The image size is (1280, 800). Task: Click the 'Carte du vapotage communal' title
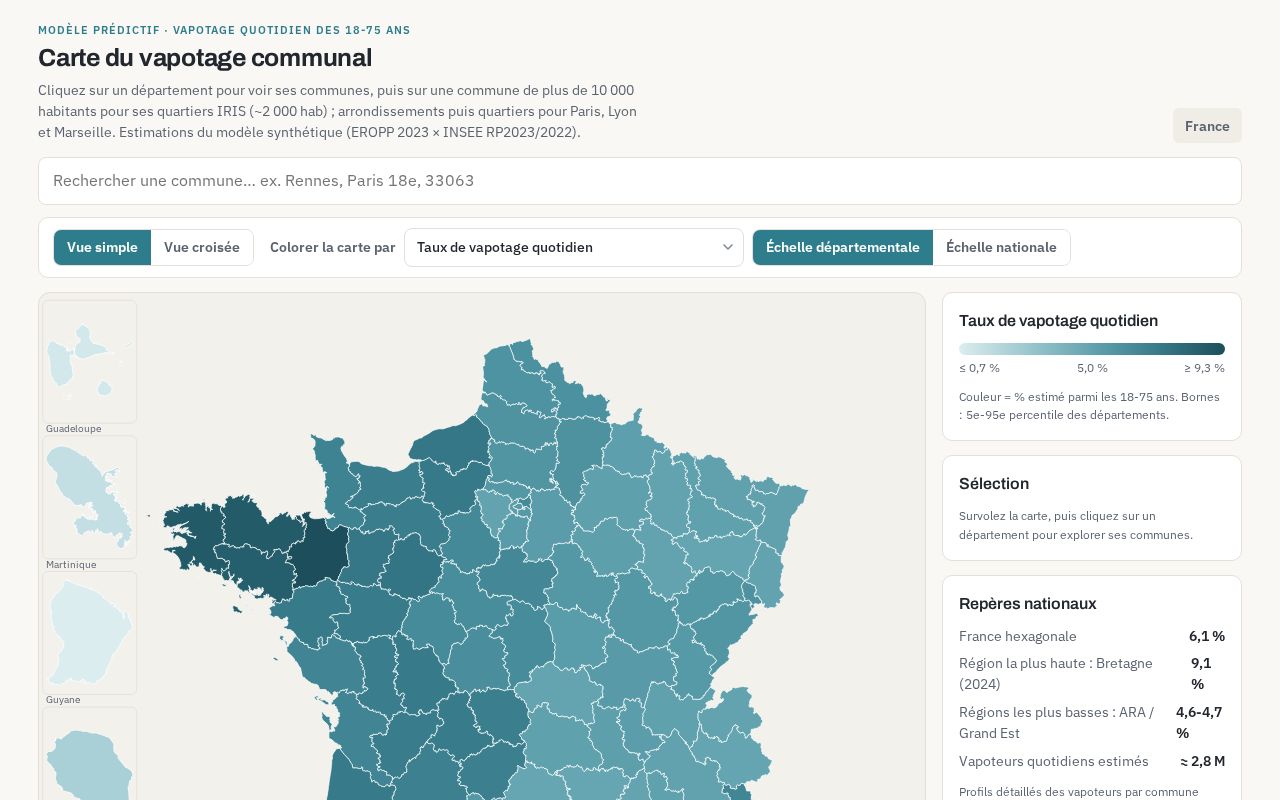pyautogui.click(x=205, y=58)
